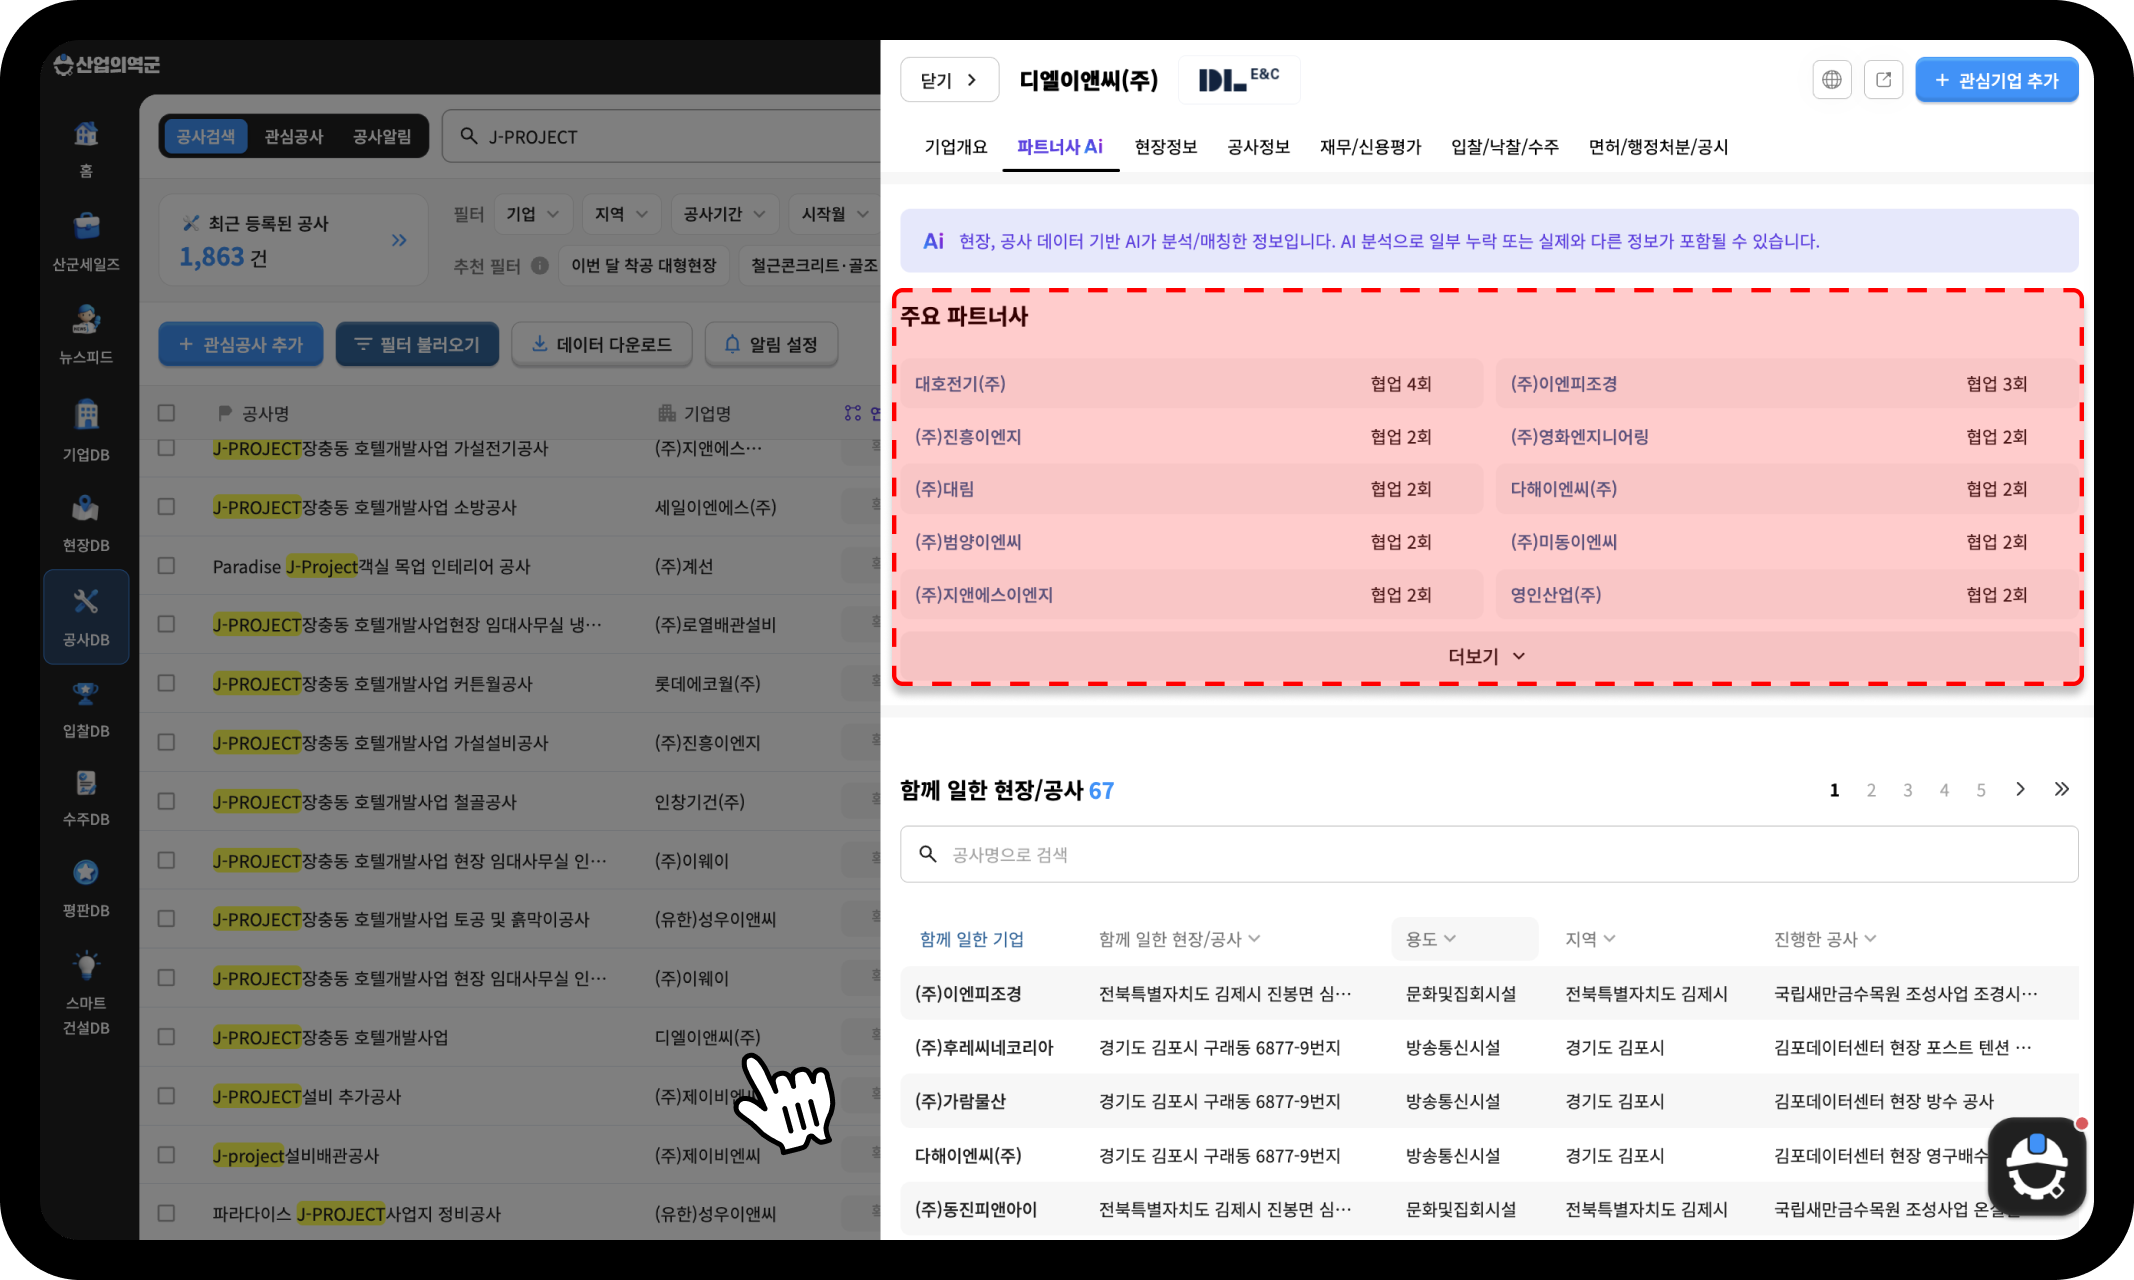Open 현장DB in the sidebar
The image size is (2134, 1280).
tap(86, 522)
